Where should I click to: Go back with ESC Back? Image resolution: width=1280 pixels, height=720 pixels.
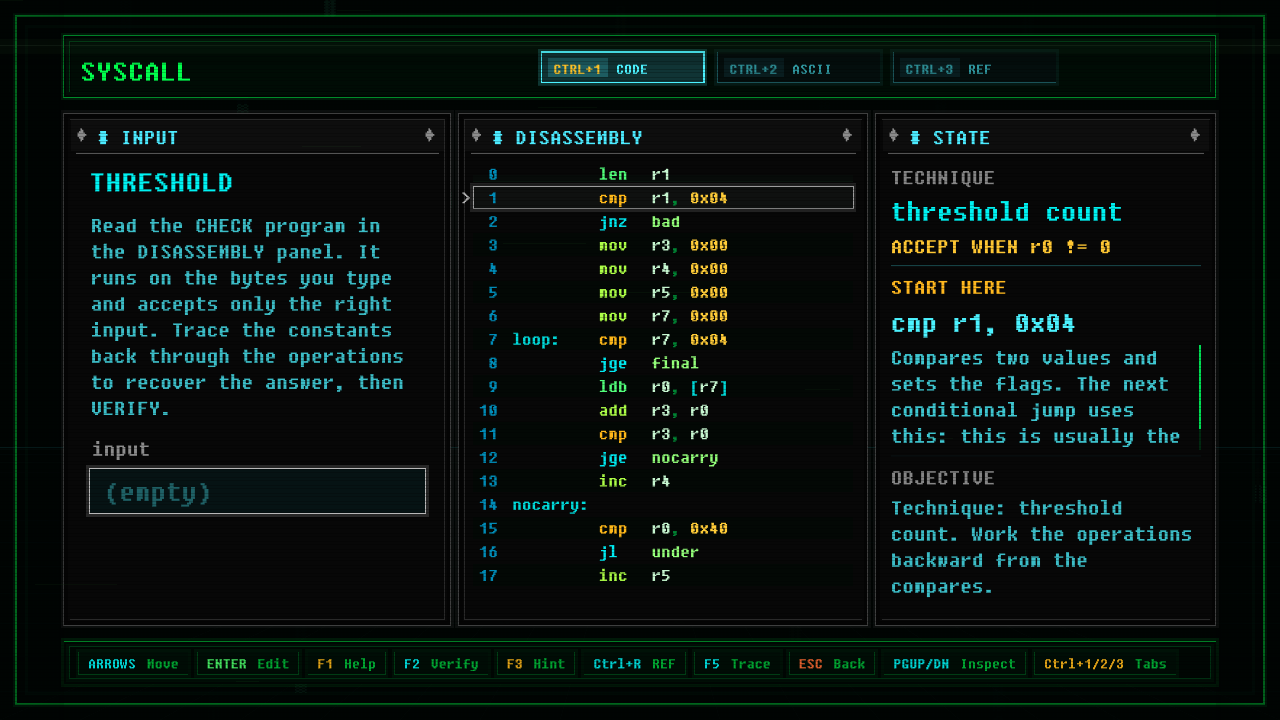click(832, 663)
